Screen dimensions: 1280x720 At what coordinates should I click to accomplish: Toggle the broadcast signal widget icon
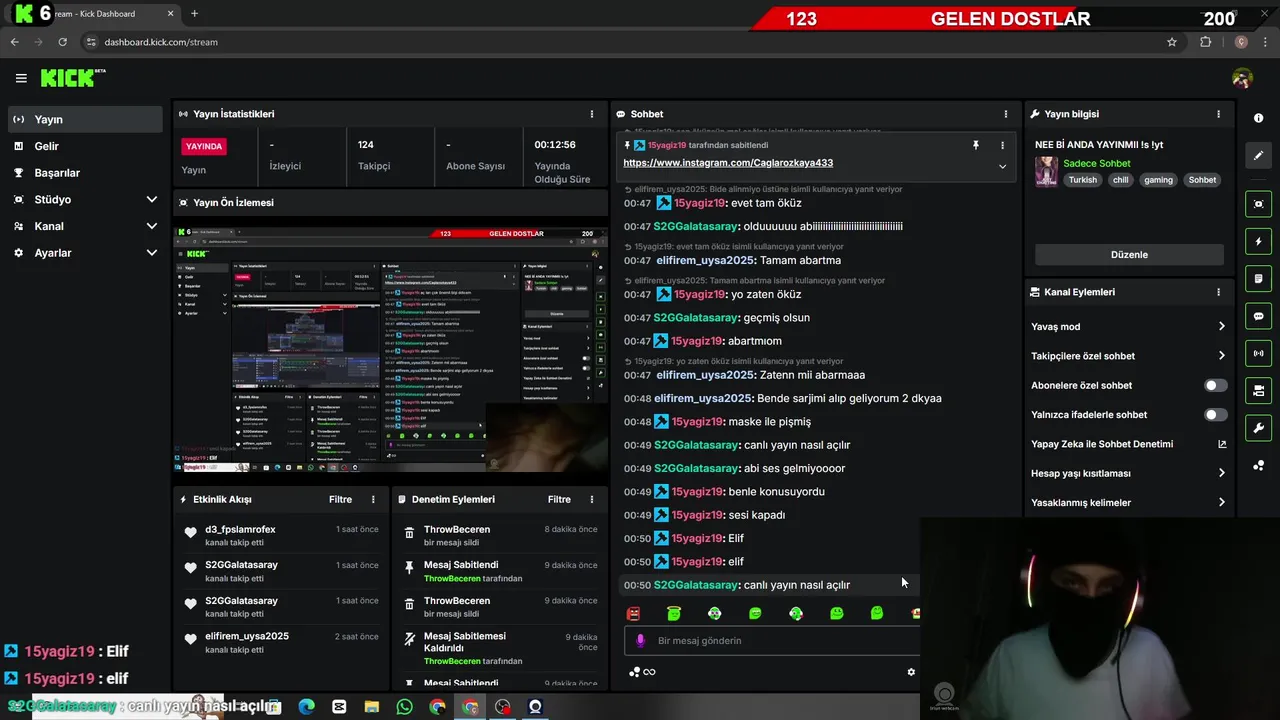(1258, 353)
